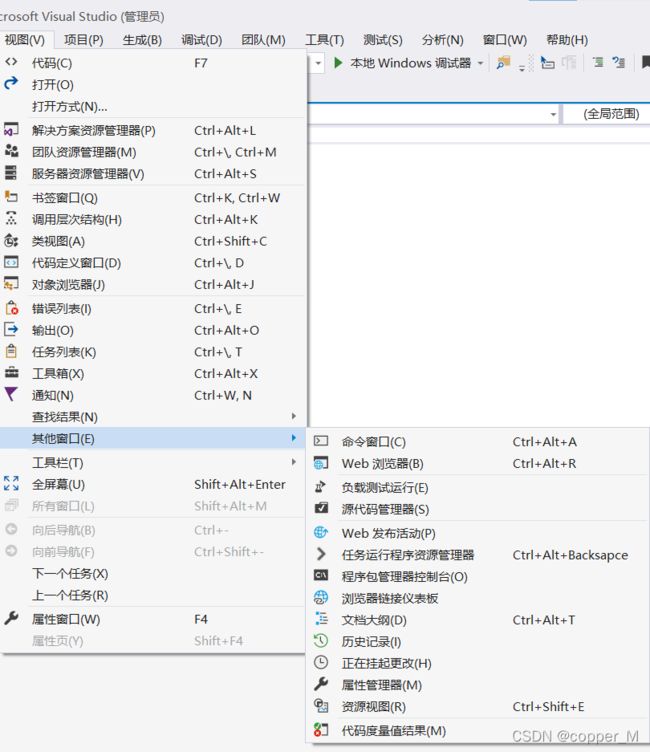
Task: Click the 代码度量值结果 icon
Action: pos(321,730)
